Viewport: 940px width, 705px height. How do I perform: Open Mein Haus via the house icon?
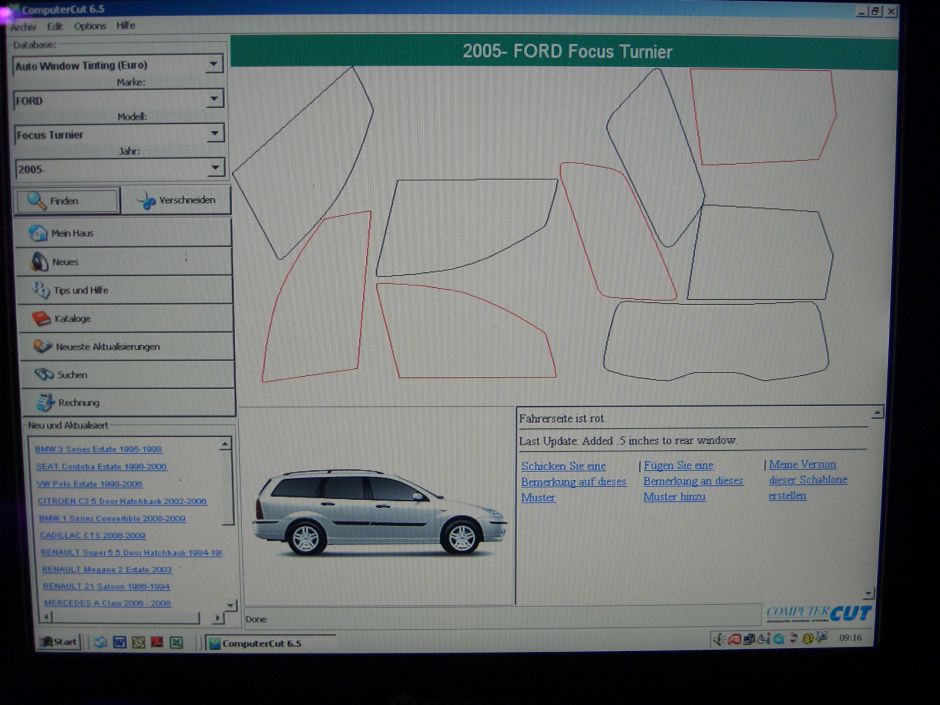(38, 233)
